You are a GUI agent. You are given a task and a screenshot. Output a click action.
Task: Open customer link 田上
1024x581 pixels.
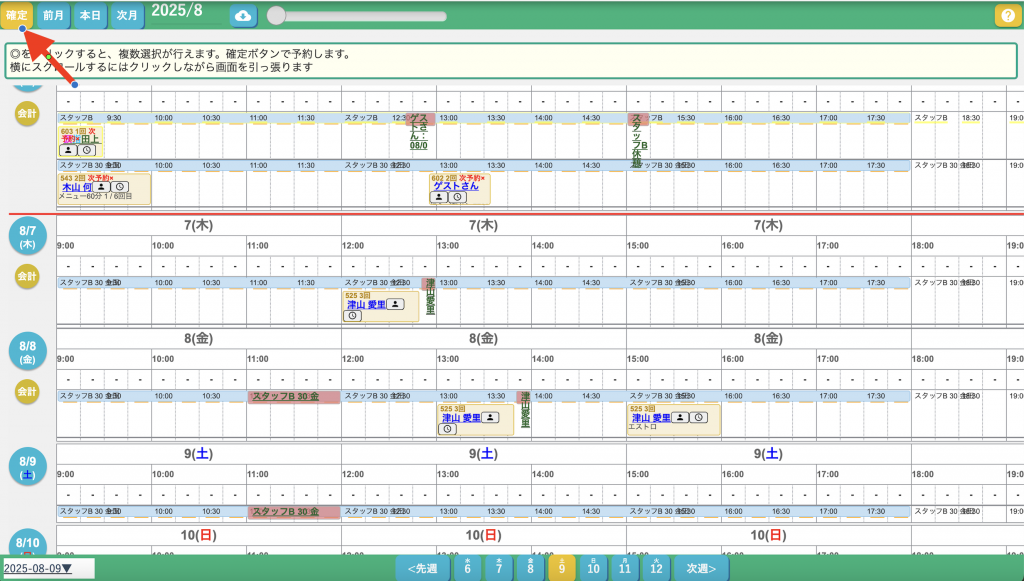pyautogui.click(x=90, y=139)
